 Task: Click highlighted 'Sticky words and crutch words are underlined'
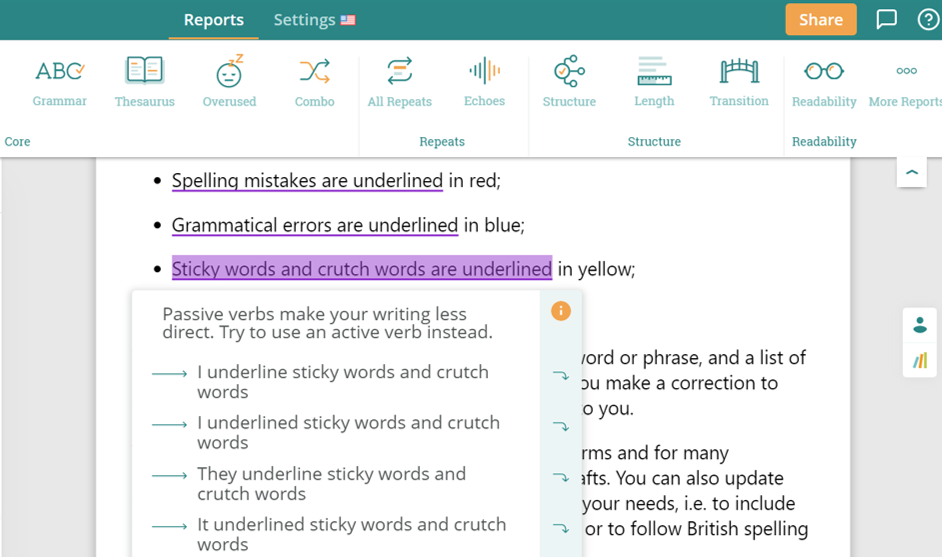coord(362,269)
